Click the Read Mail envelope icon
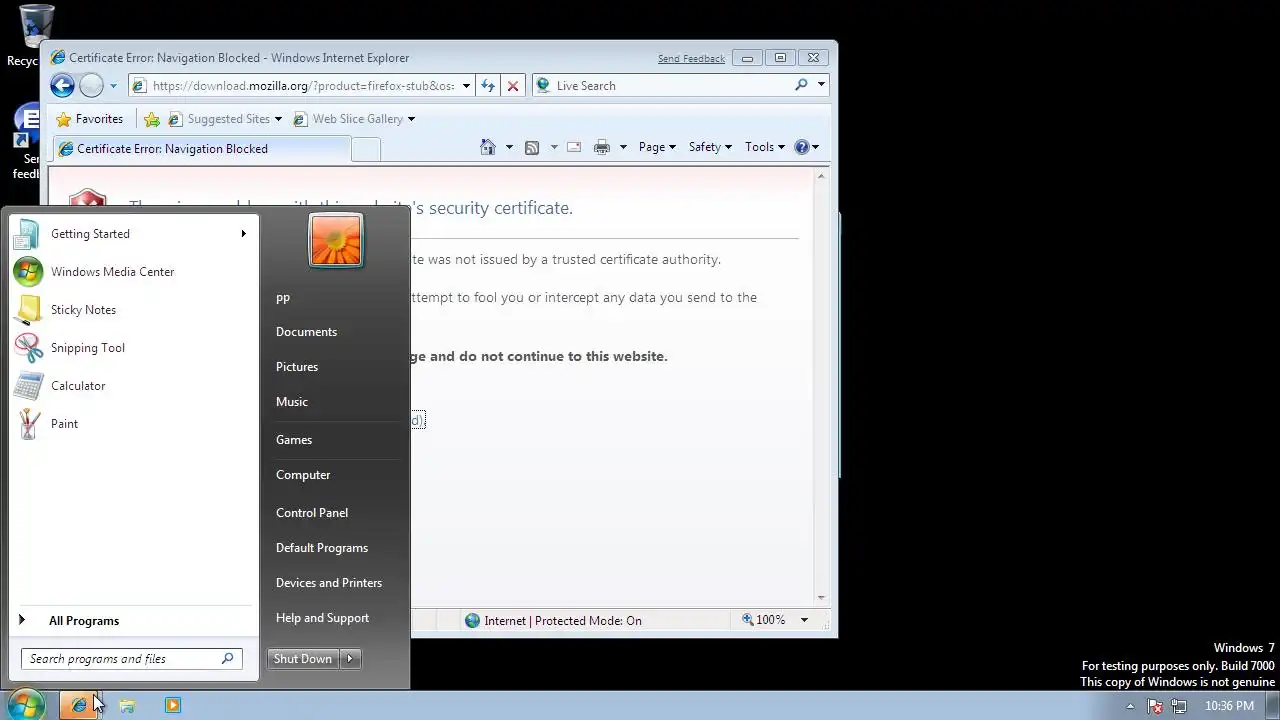 (x=574, y=147)
